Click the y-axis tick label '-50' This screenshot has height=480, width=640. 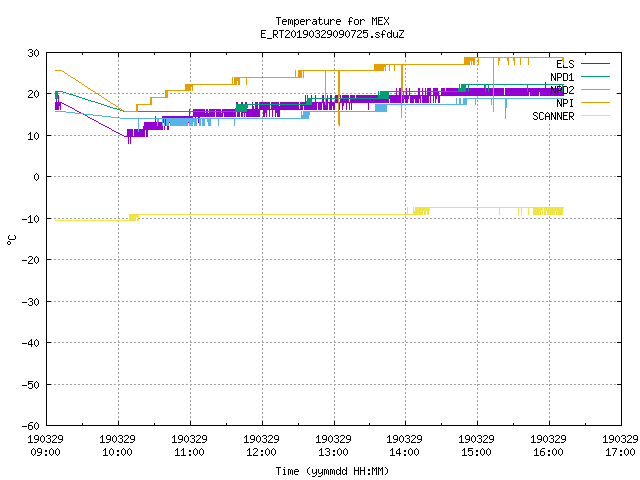pyautogui.click(x=31, y=384)
